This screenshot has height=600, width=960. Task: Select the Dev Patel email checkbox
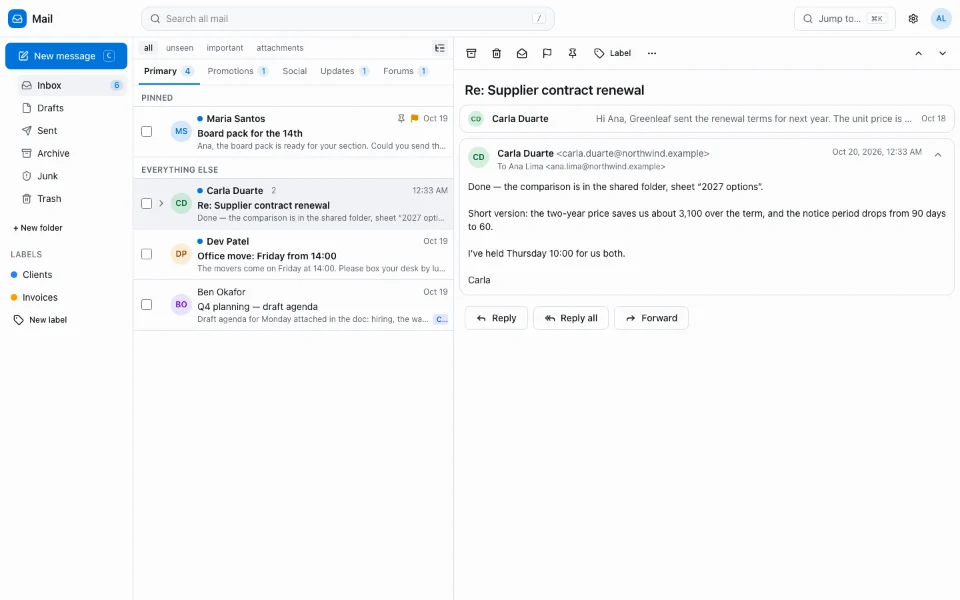click(146, 253)
